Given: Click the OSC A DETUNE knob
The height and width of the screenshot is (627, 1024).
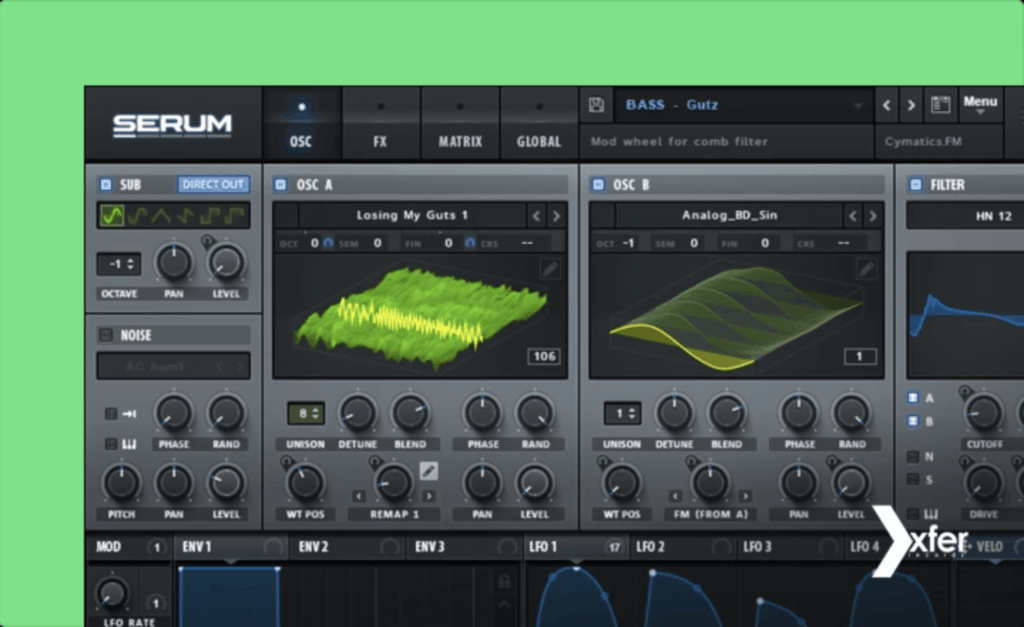Looking at the screenshot, I should click(357, 413).
